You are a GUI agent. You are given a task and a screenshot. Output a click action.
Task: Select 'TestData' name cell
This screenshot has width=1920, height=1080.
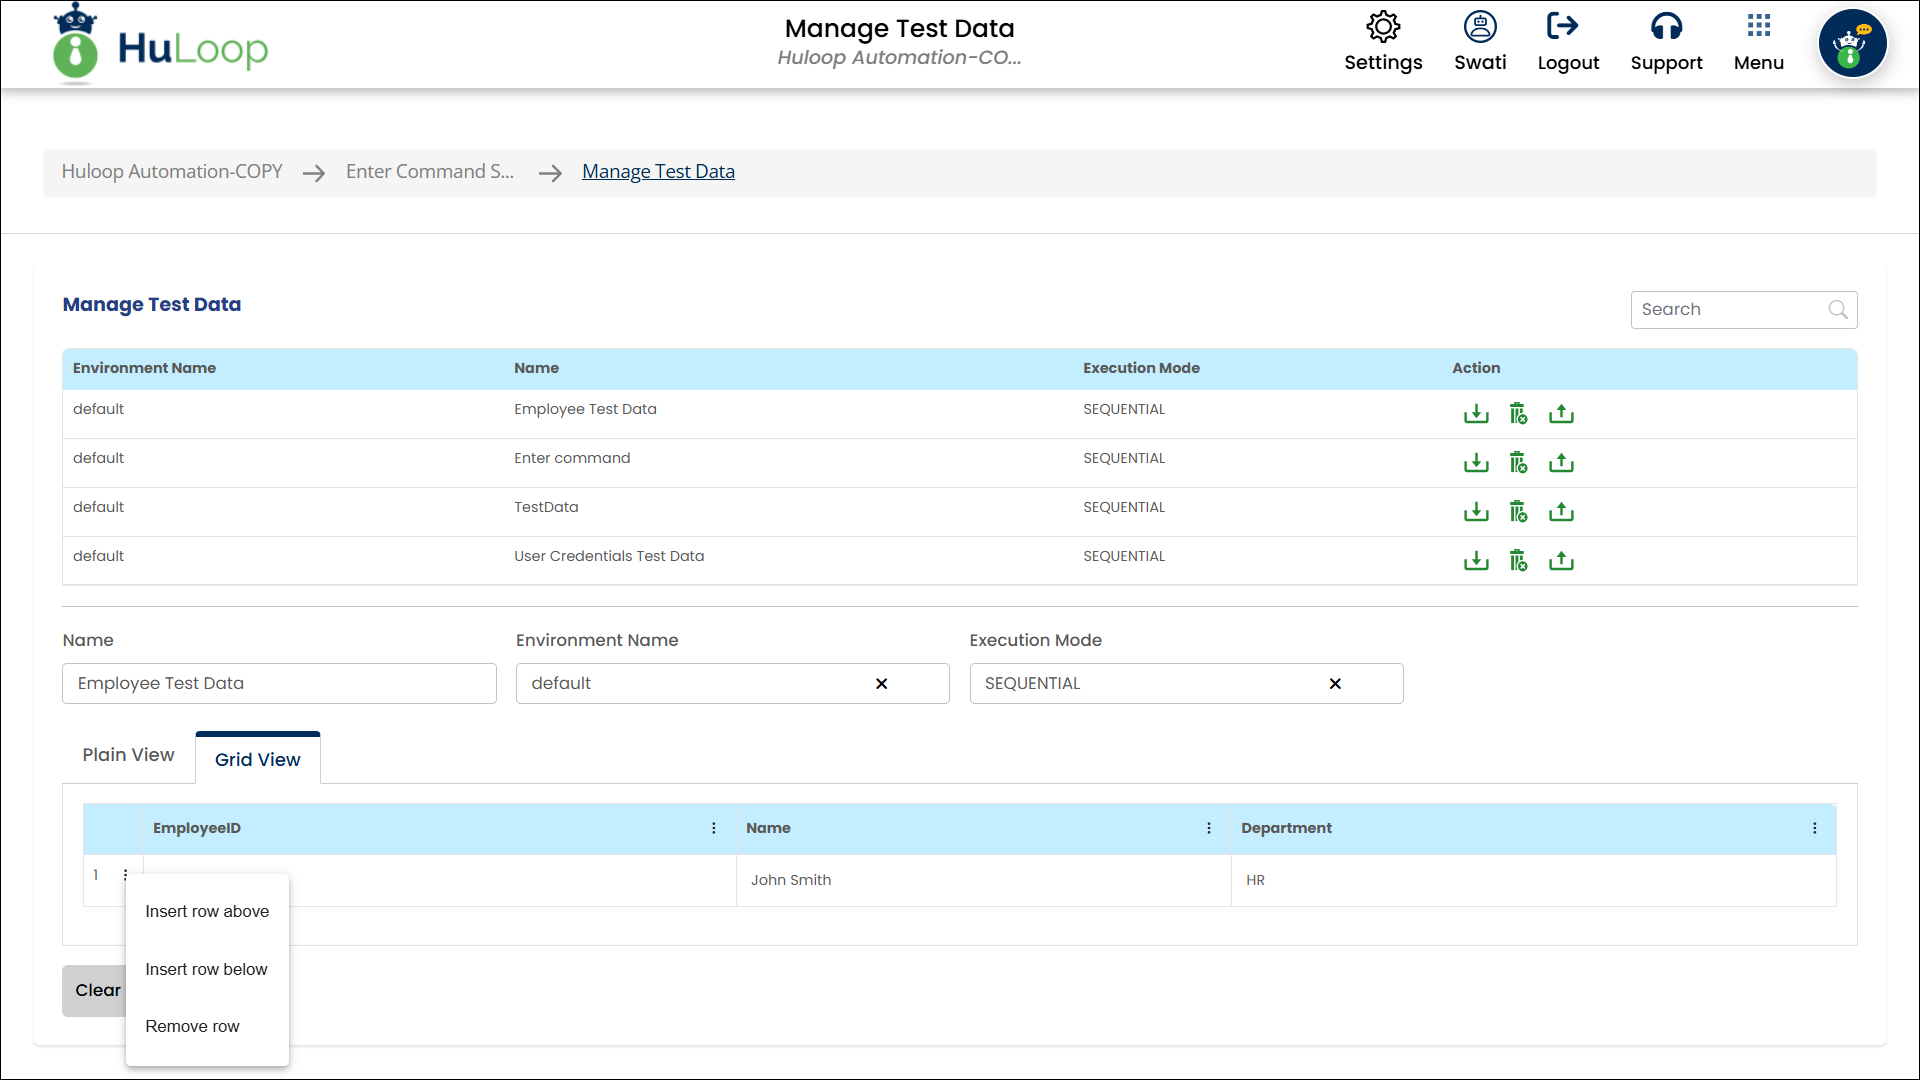(x=546, y=507)
